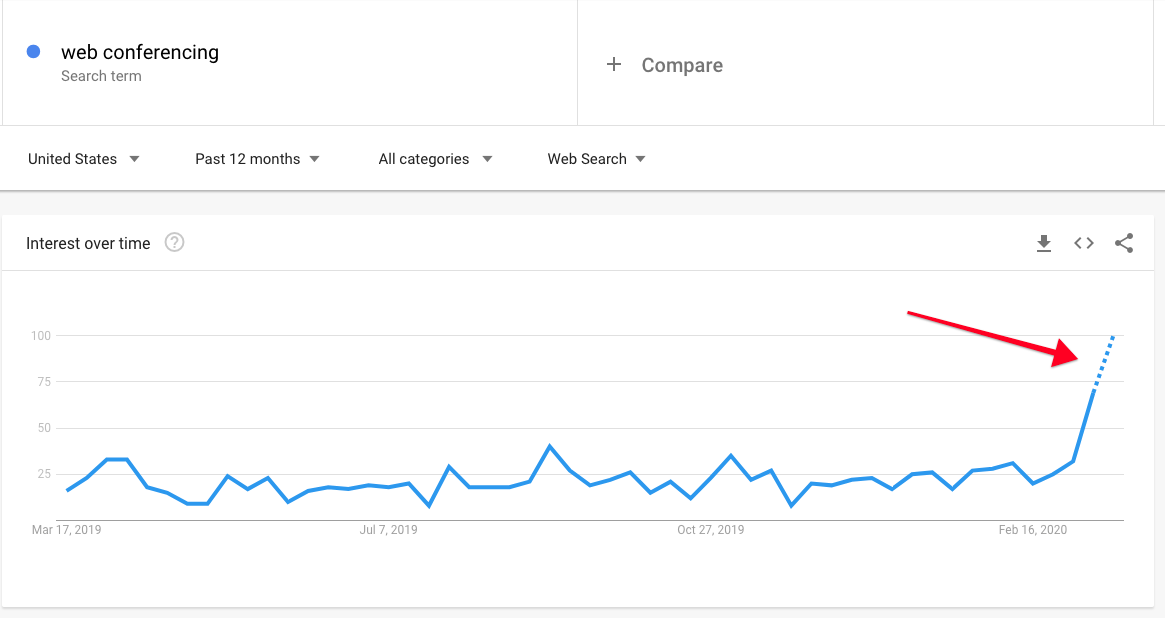Expand the United States region dropdown
1165x618 pixels.
83,159
